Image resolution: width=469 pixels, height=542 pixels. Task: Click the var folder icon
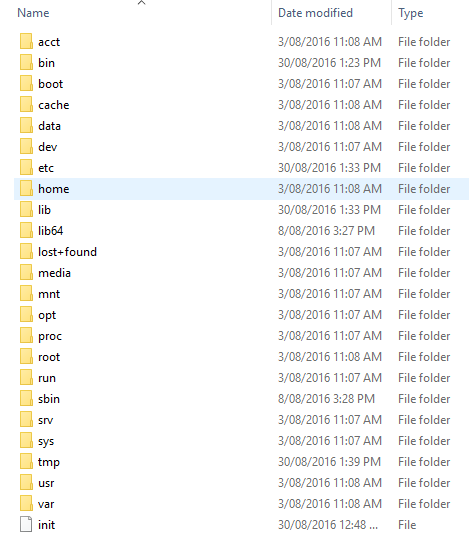coord(26,504)
